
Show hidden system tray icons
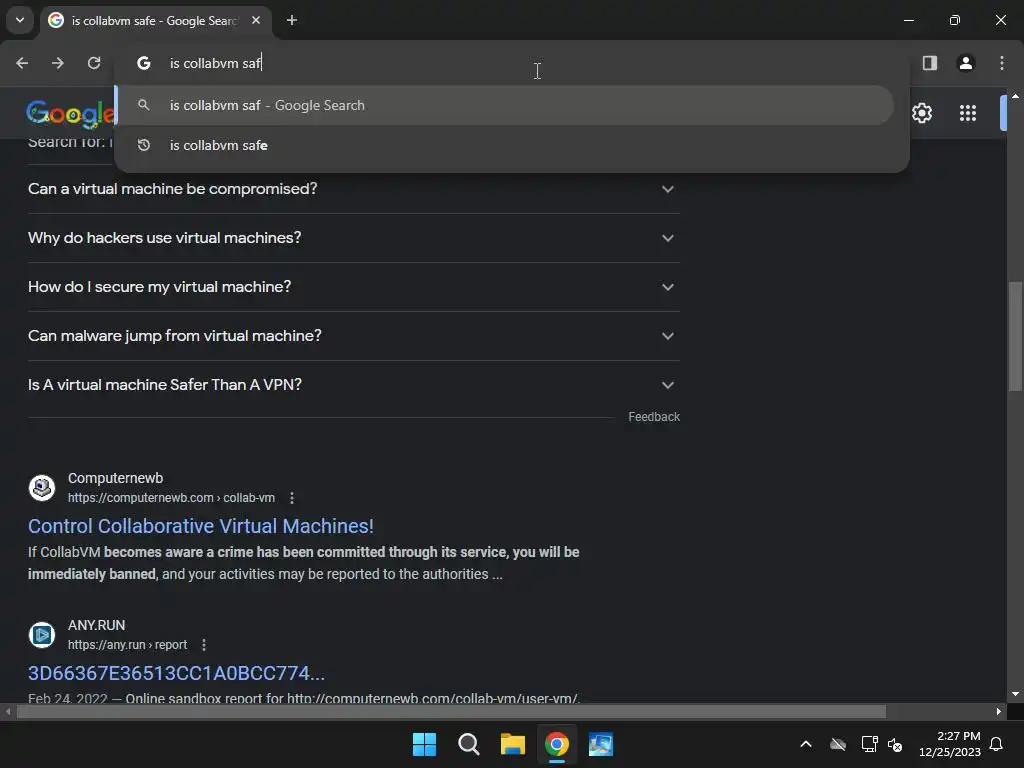[806, 744]
